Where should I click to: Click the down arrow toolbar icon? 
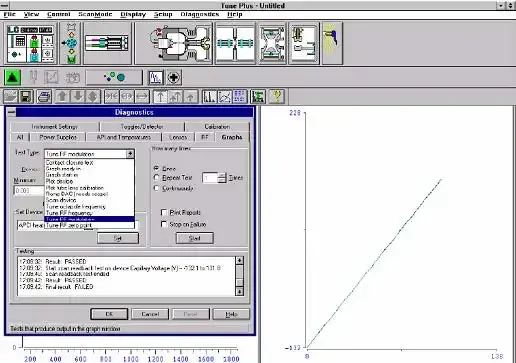tap(78, 97)
